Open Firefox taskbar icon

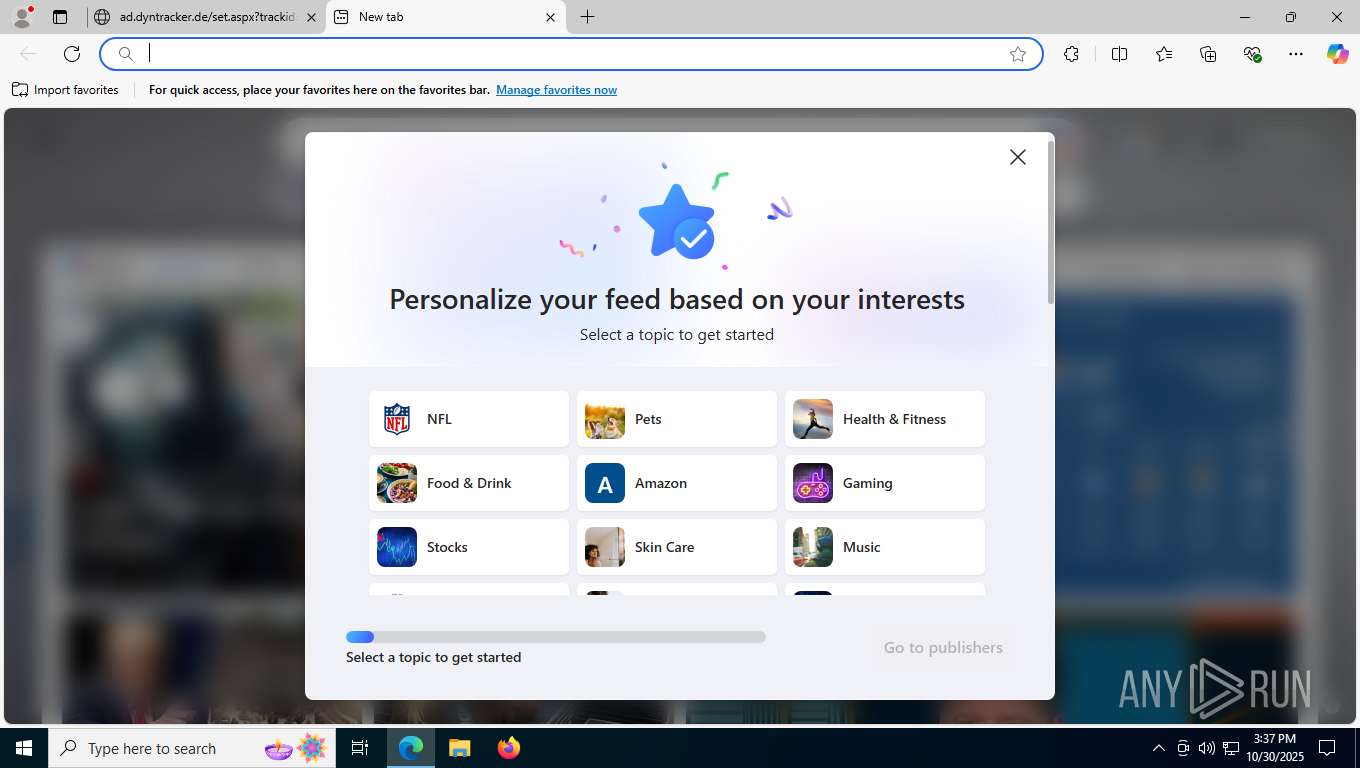(x=508, y=748)
